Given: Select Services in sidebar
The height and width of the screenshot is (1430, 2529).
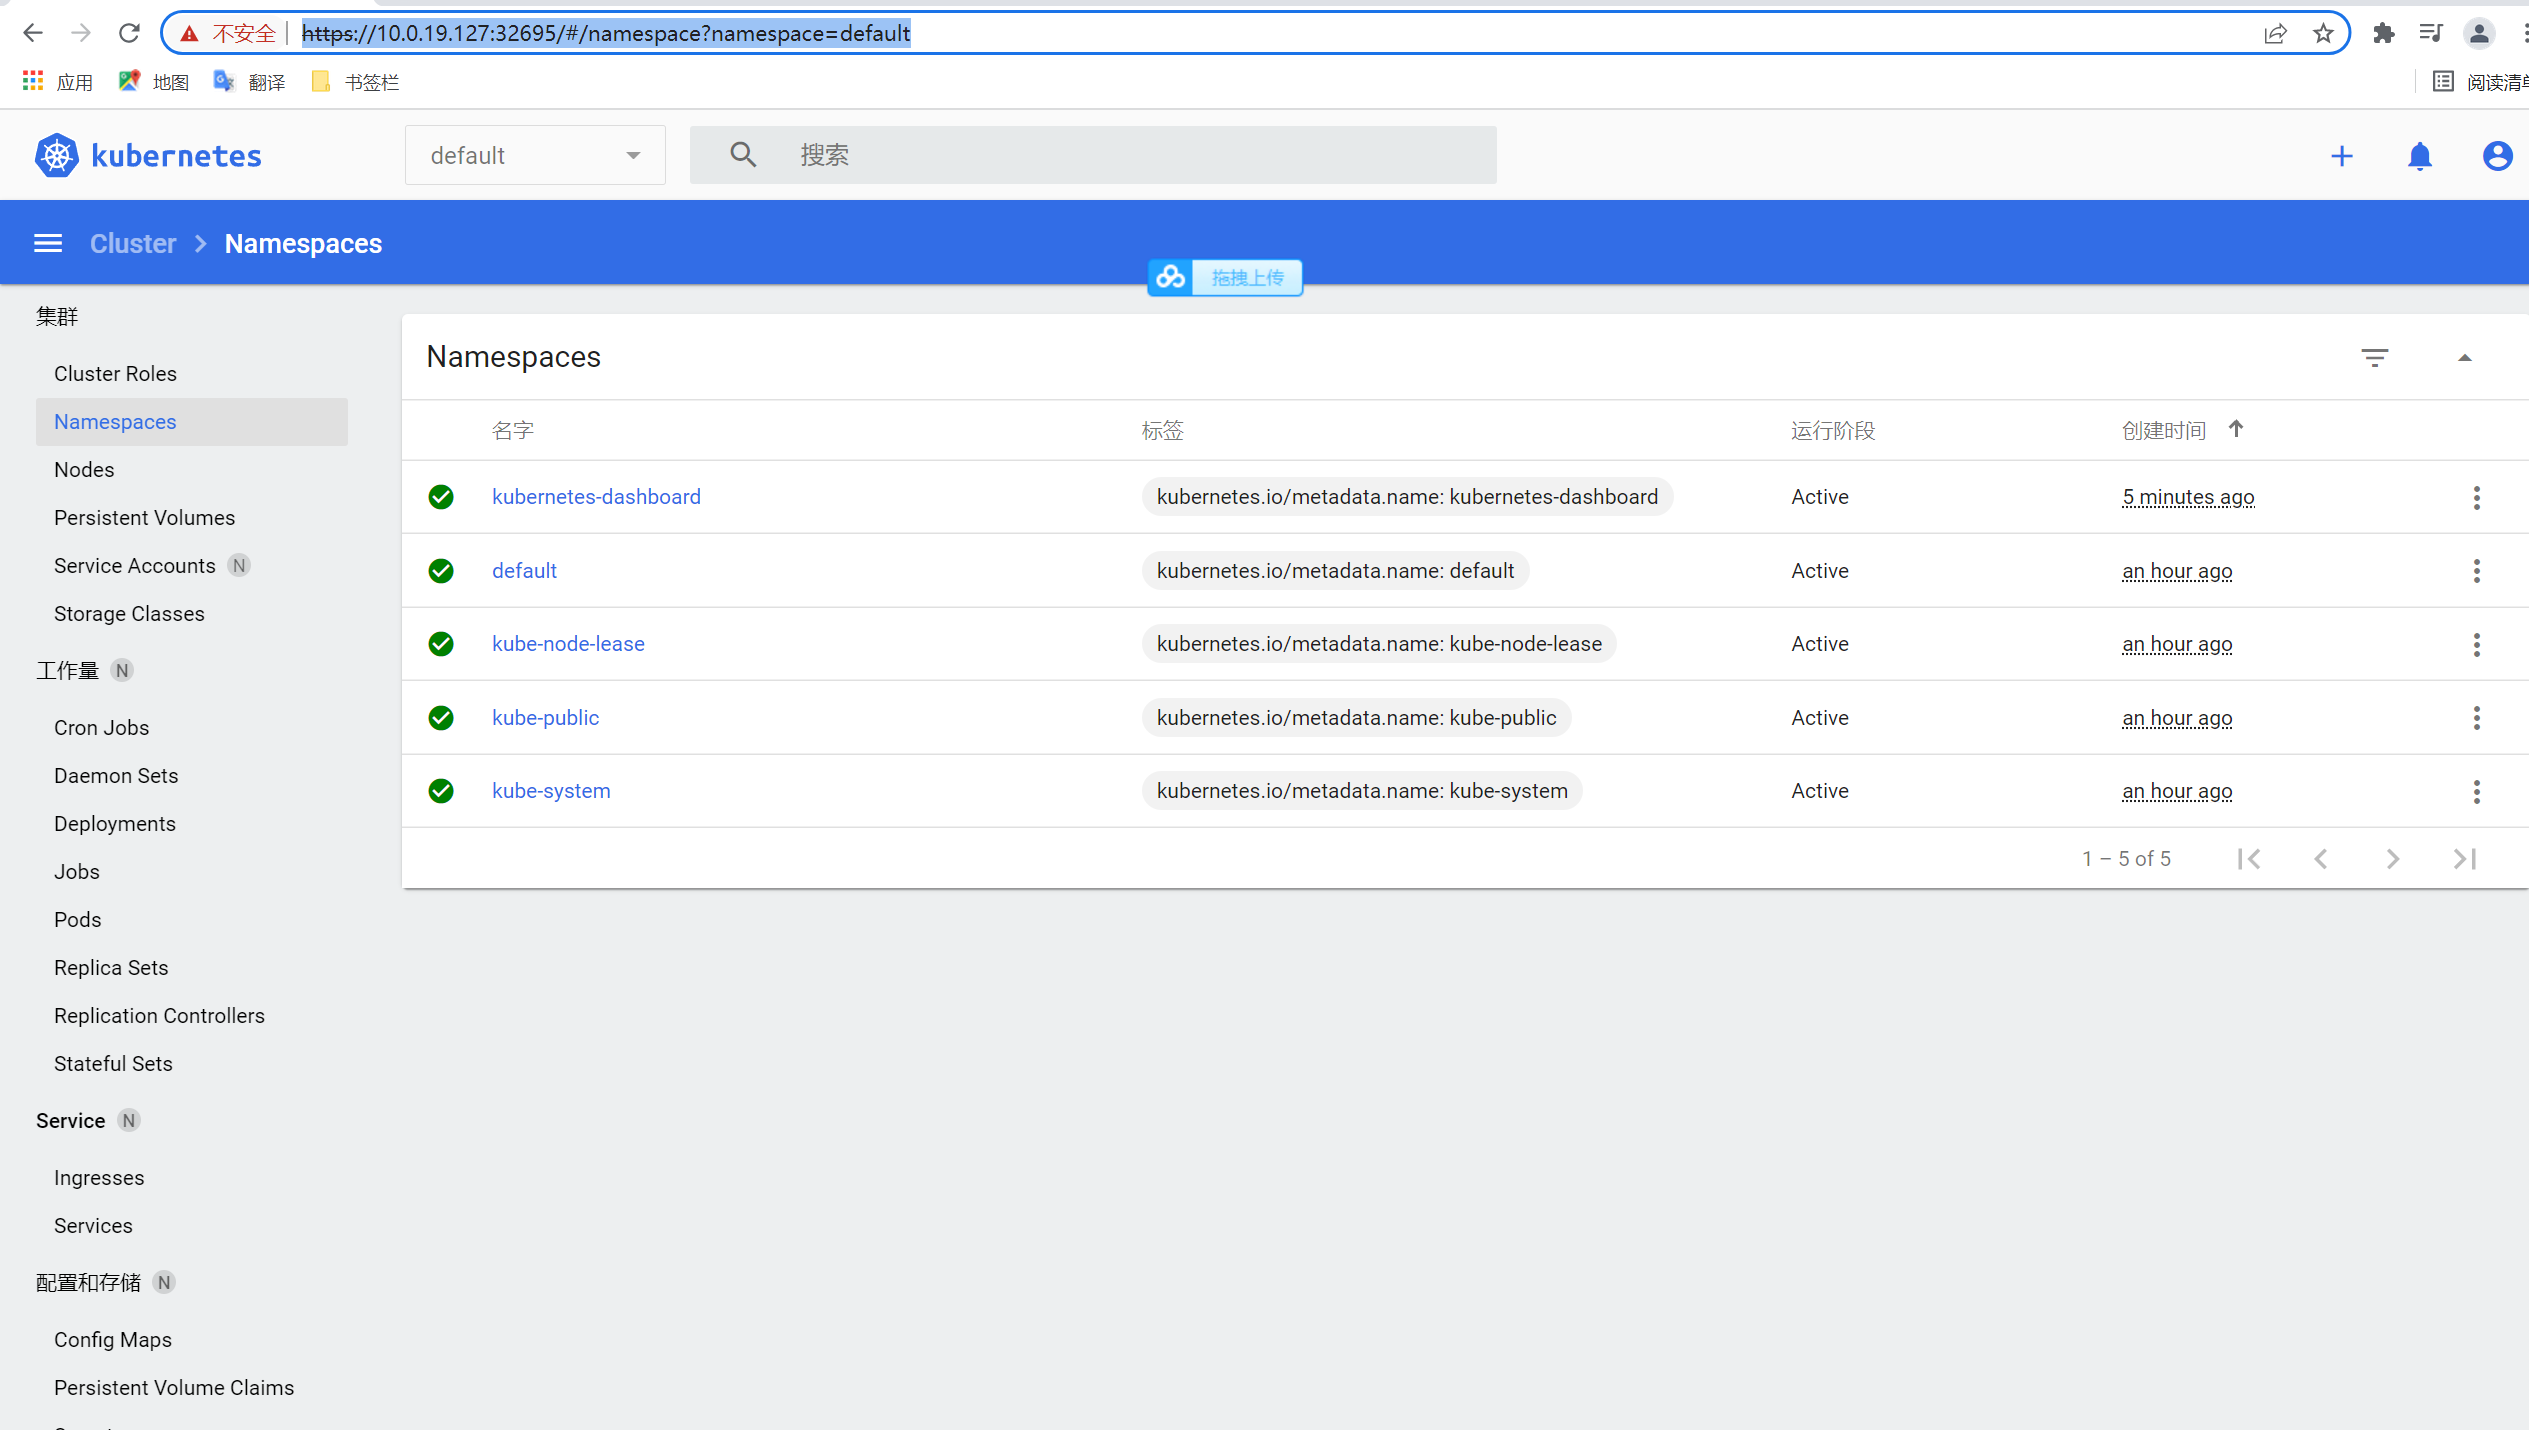Looking at the screenshot, I should pos(93,1226).
